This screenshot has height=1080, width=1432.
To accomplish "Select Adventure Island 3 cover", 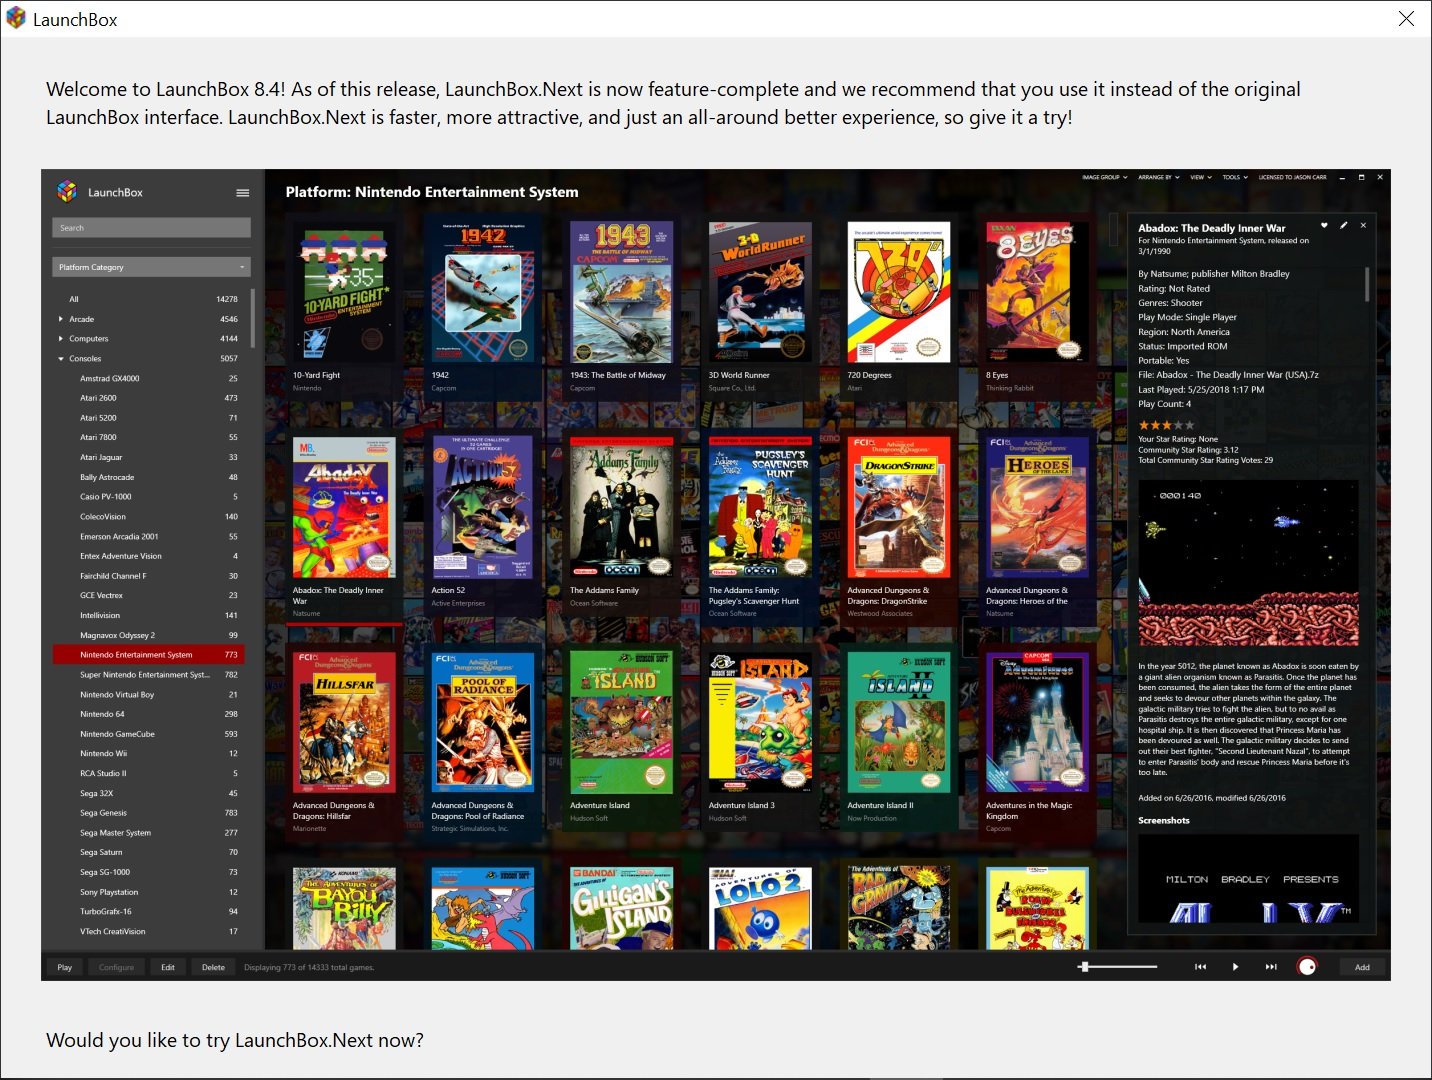I will (760, 722).
